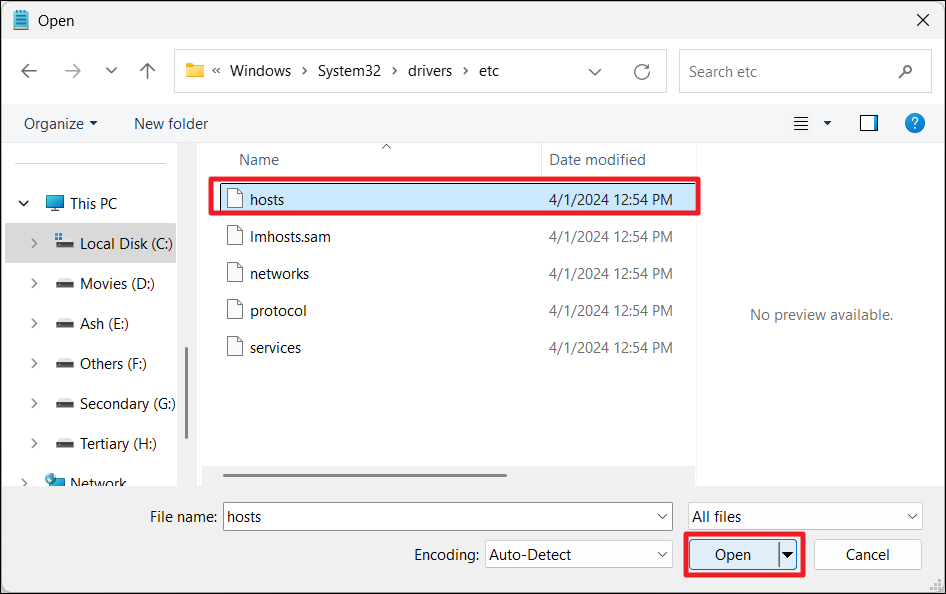Open the Encoding Auto-Detect dropdown
This screenshot has width=946, height=594.
[x=579, y=554]
